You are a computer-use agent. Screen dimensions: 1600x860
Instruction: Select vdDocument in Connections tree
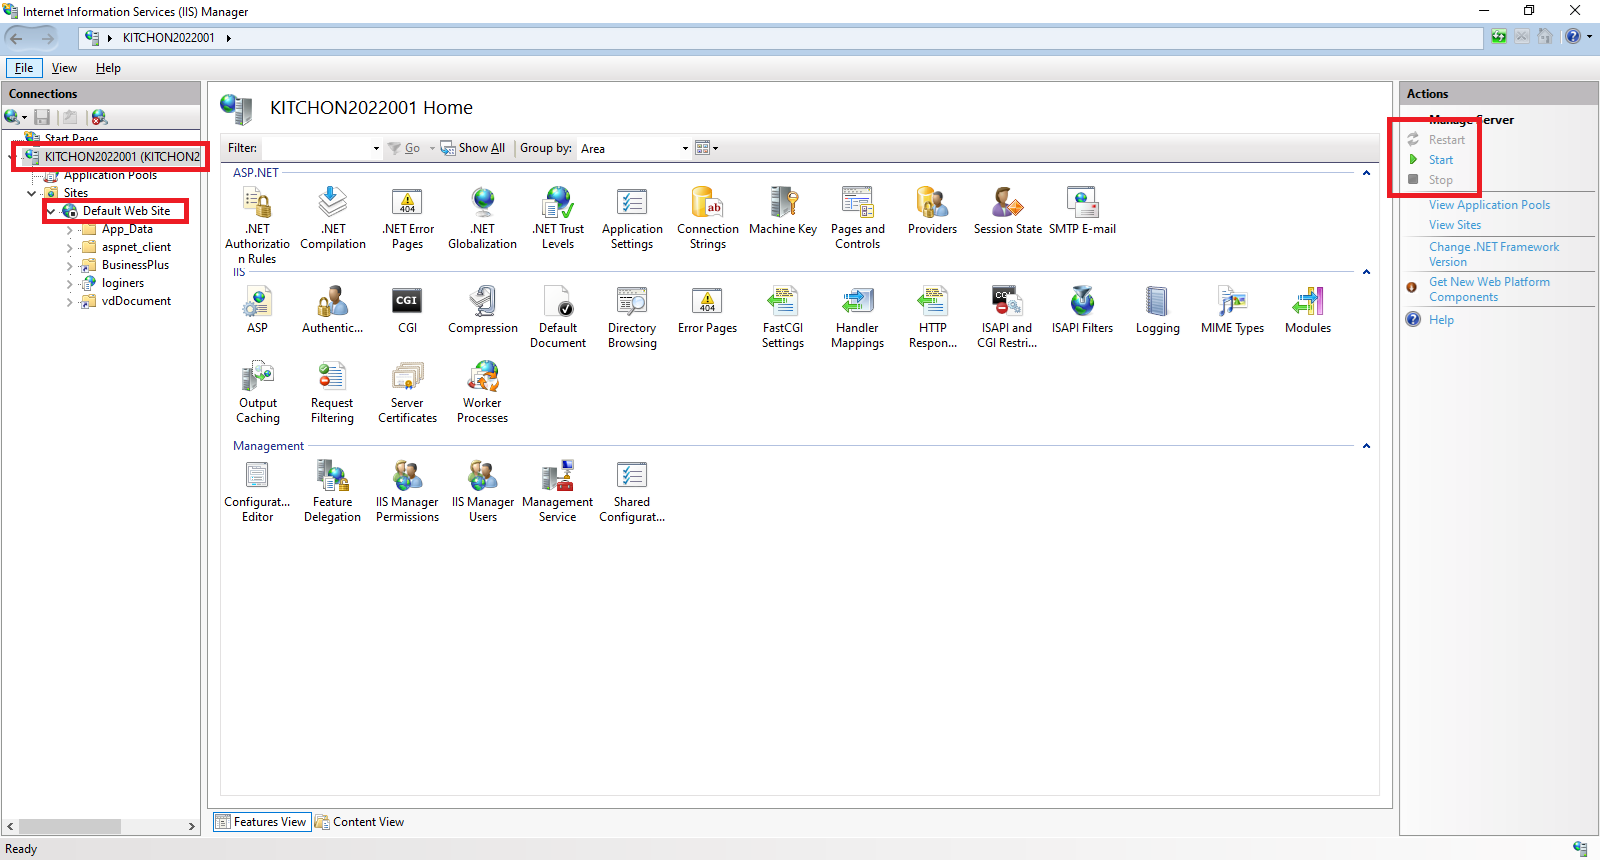(136, 301)
